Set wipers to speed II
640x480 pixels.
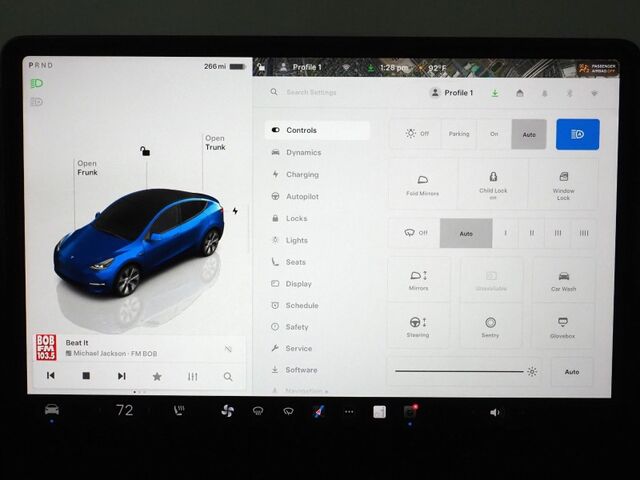tap(531, 233)
